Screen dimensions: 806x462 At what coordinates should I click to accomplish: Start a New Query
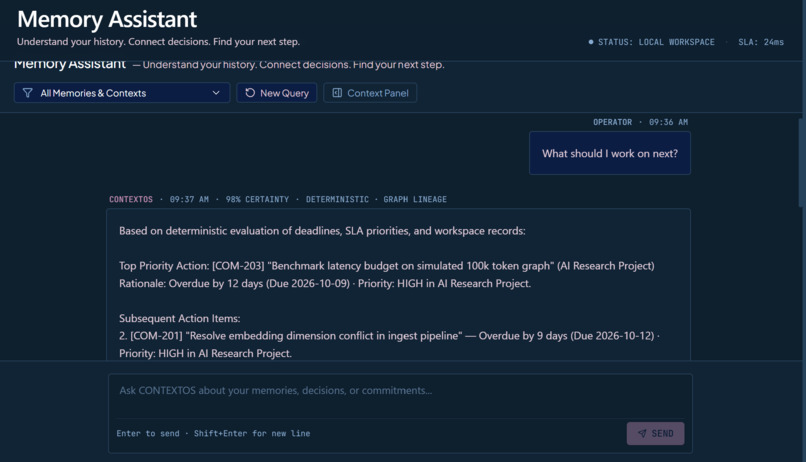(277, 93)
